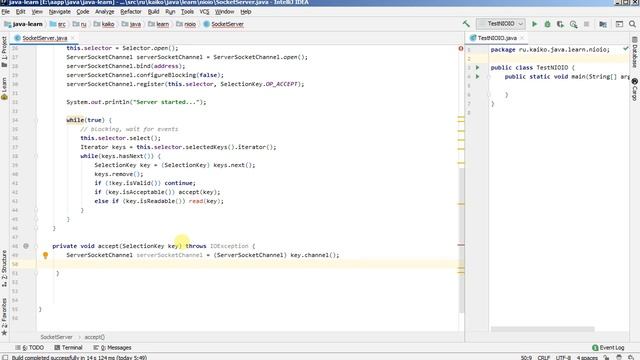
Task: Click java-learn in the navigation bar
Action: tap(23, 24)
